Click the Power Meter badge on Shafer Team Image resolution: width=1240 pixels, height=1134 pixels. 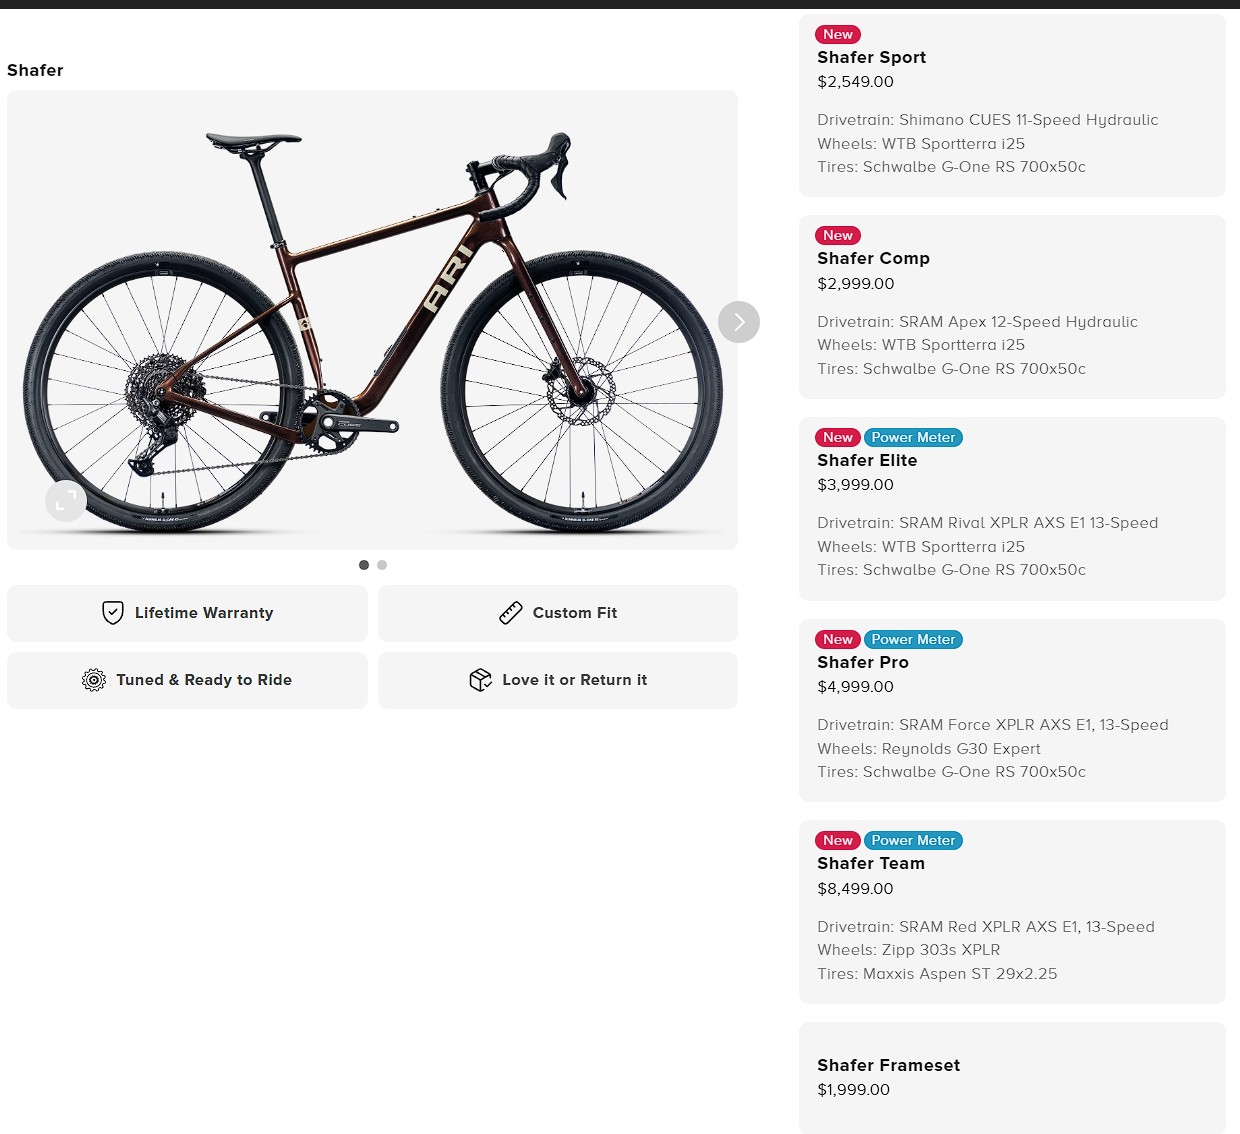[913, 841]
